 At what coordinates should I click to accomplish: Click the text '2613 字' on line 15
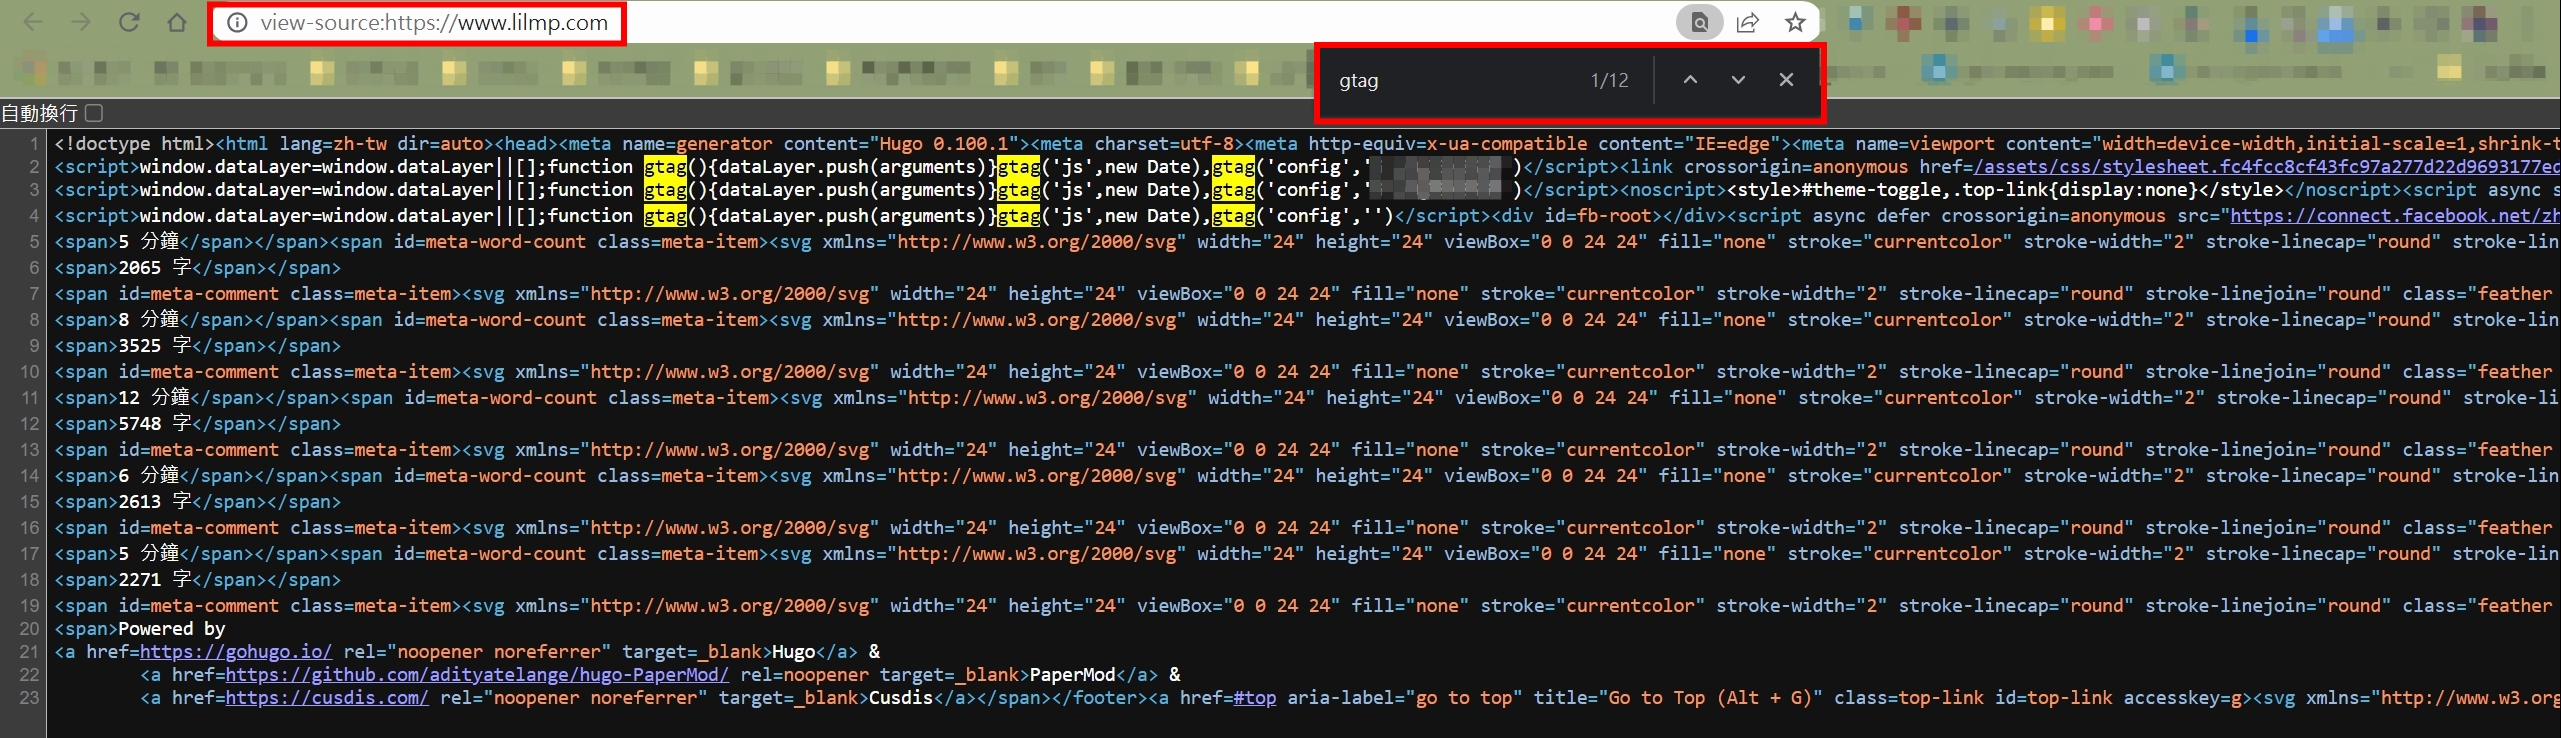[x=155, y=502]
